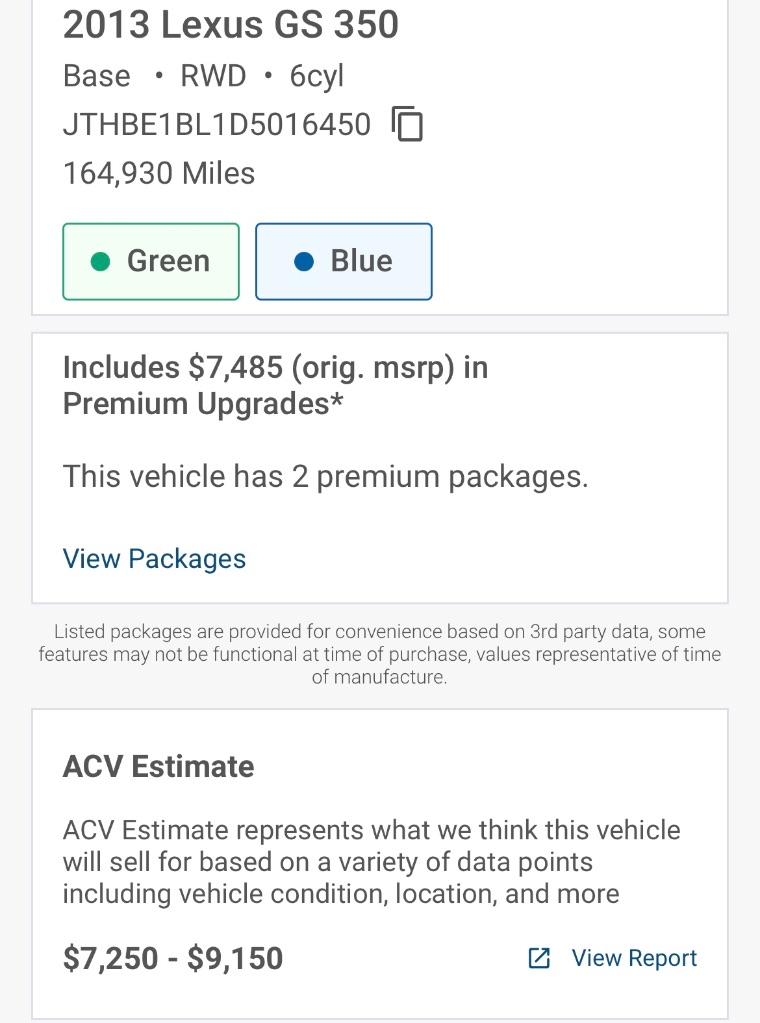
Task: Click the external-link icon beside View Report
Action: [x=539, y=958]
